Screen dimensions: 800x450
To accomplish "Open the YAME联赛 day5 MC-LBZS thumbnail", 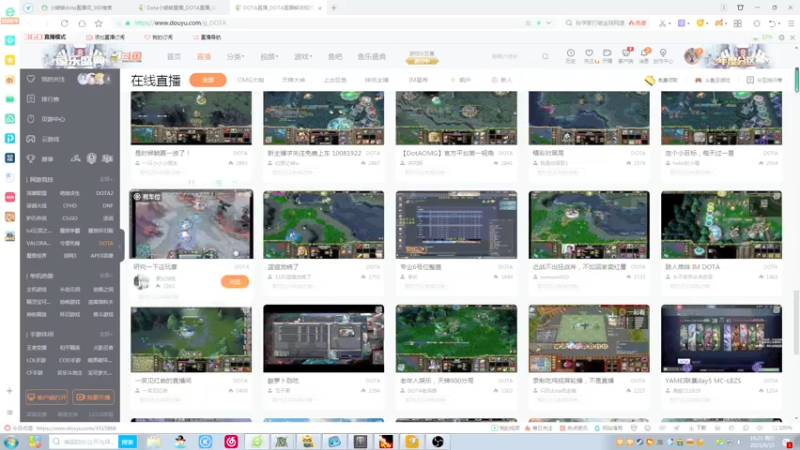I will click(721, 338).
